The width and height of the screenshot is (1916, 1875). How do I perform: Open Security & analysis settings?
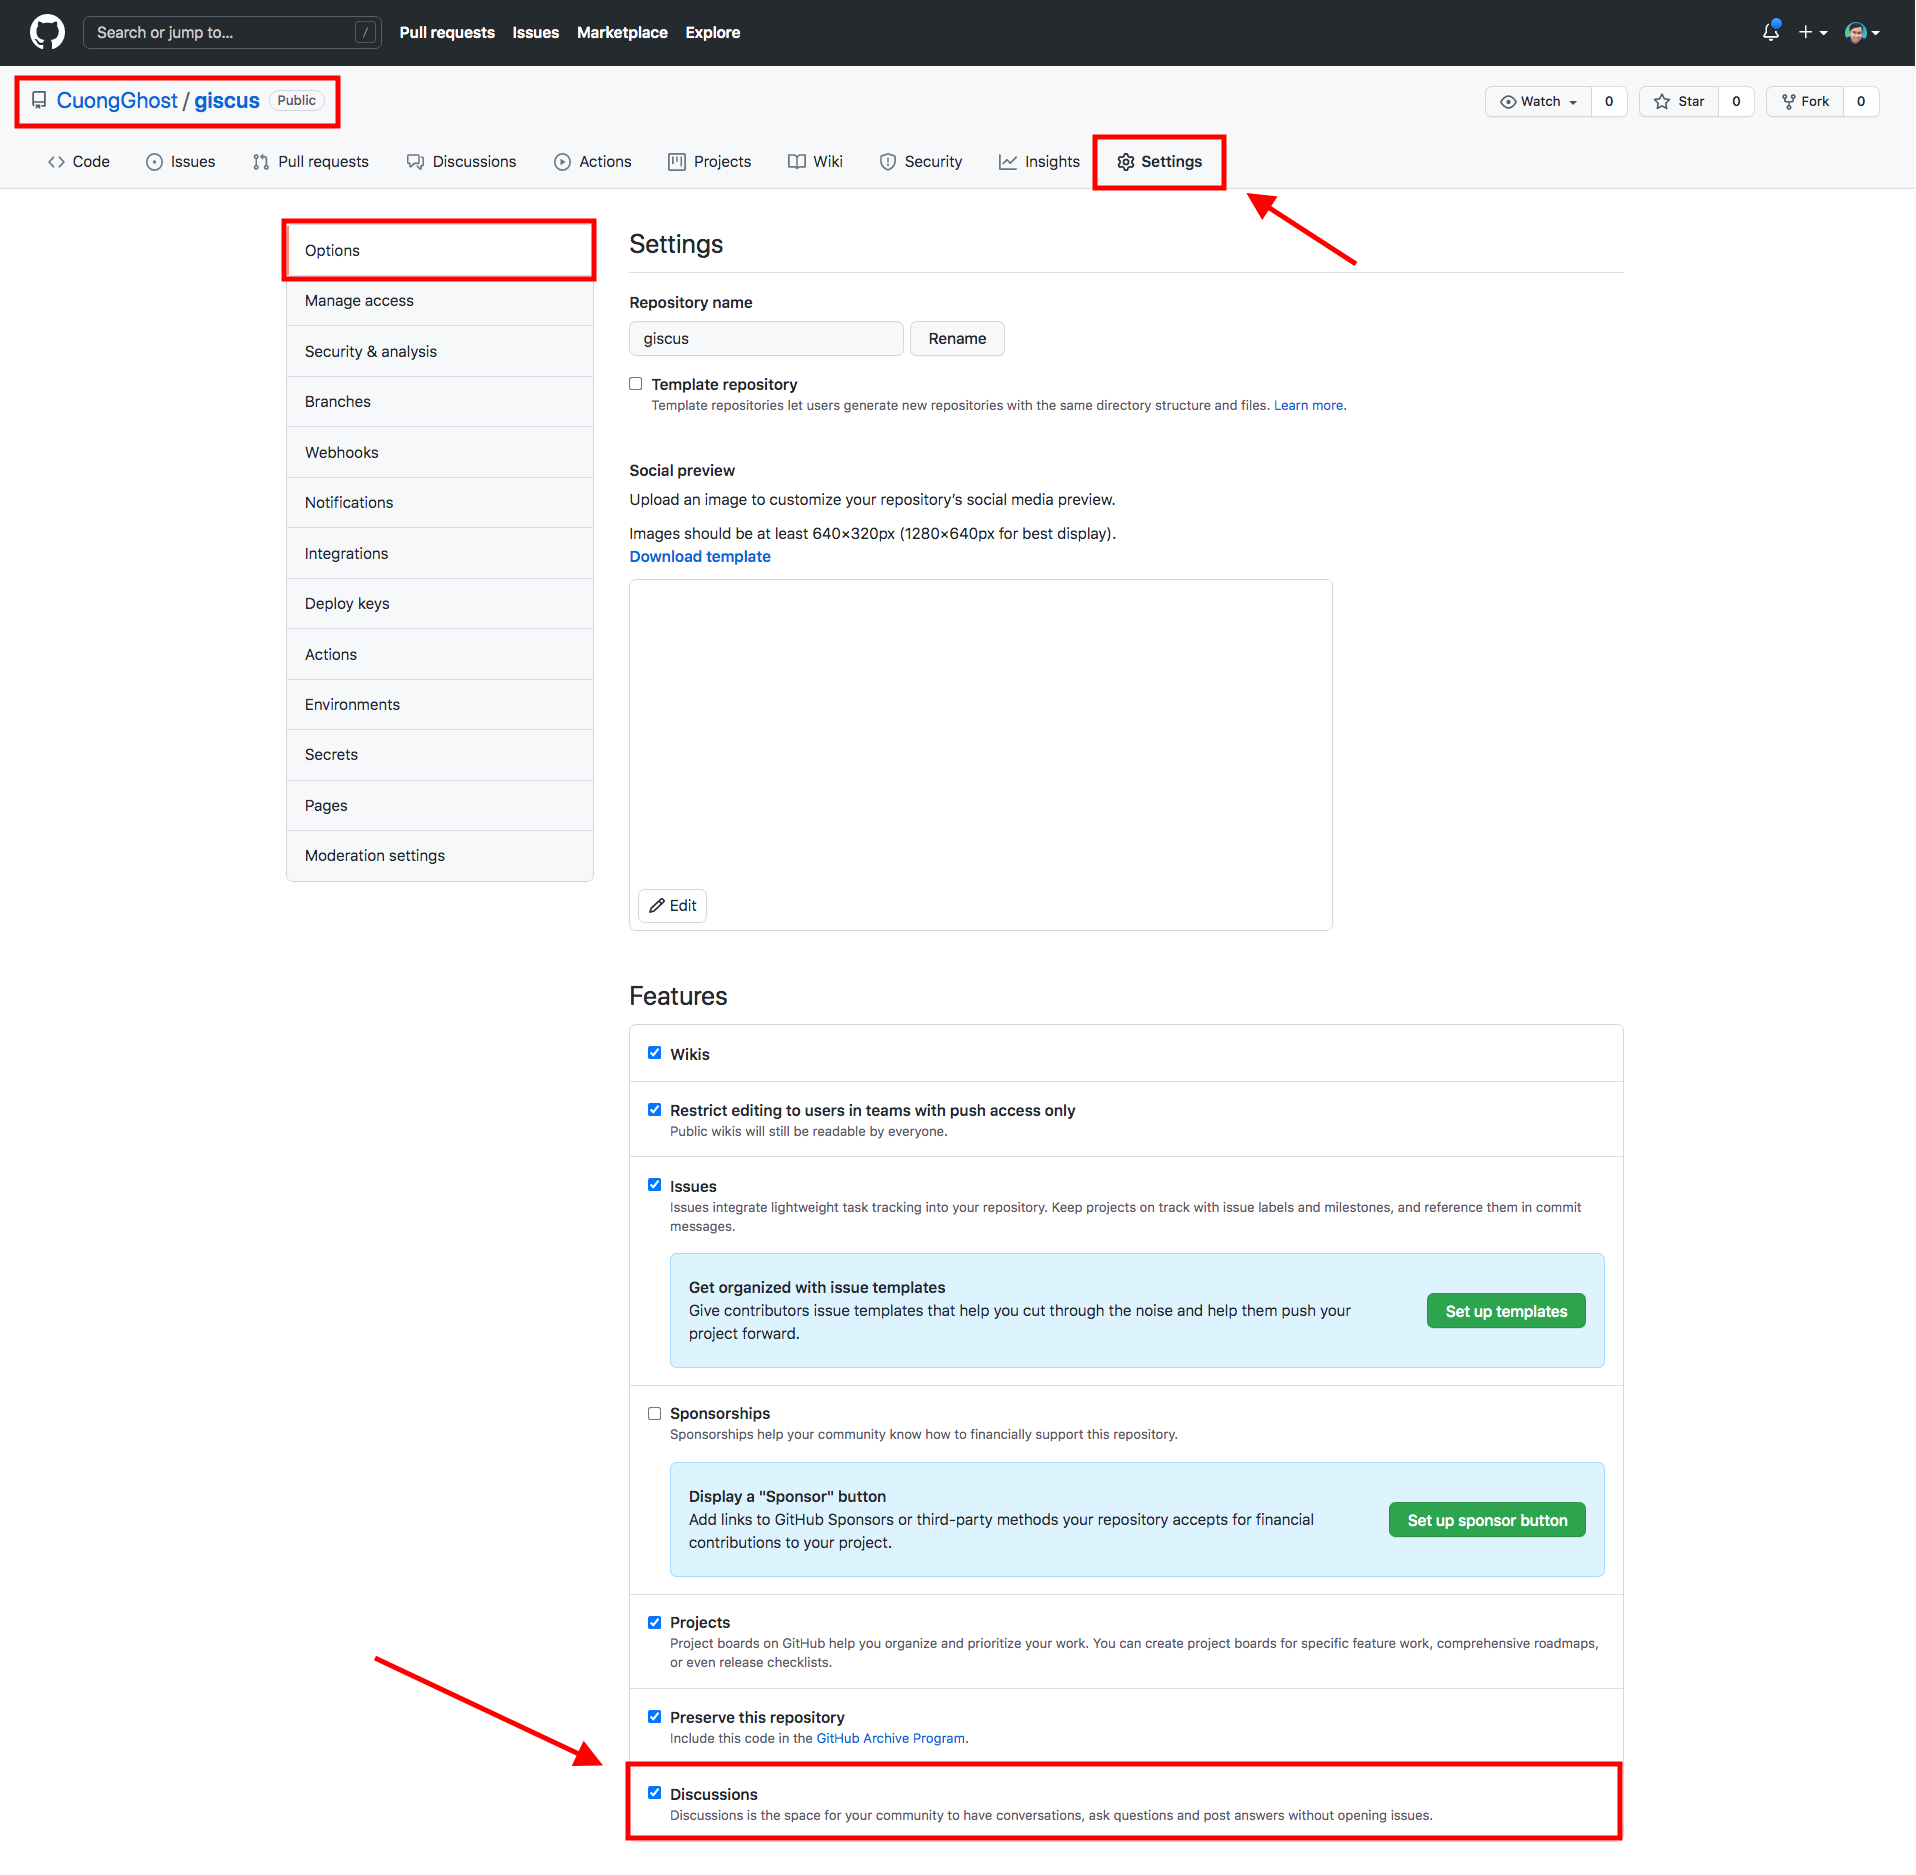coord(440,351)
